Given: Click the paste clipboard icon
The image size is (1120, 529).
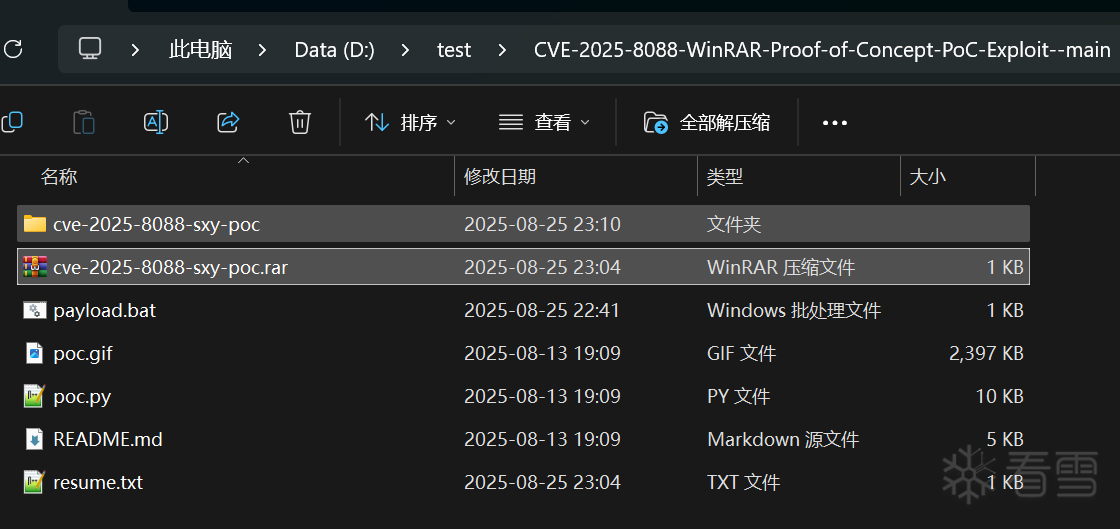Looking at the screenshot, I should tap(84, 123).
